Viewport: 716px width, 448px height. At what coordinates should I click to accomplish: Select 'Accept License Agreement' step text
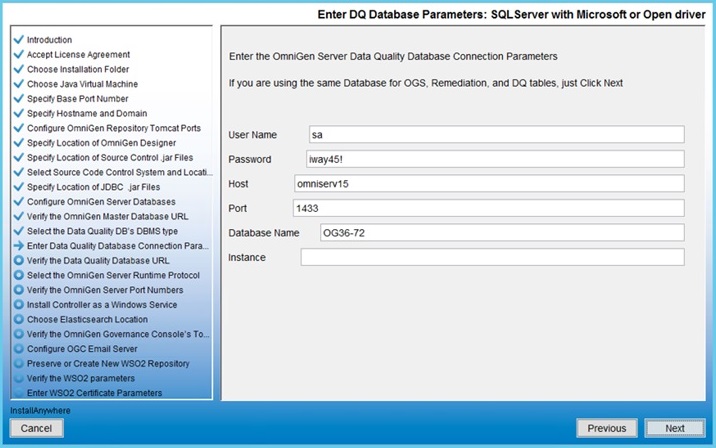click(79, 54)
